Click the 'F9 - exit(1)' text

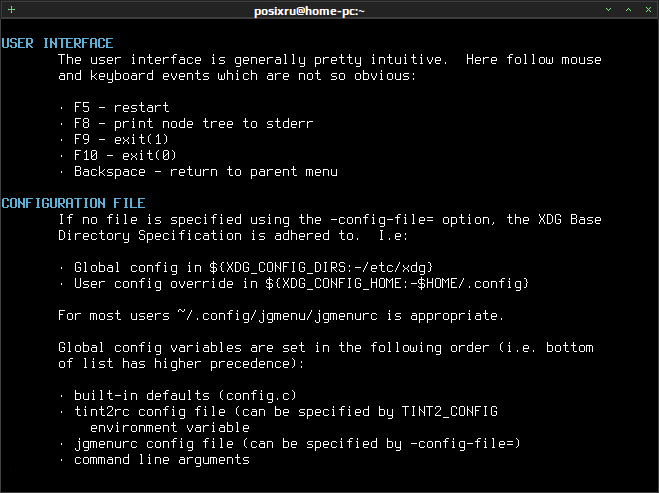[121, 140]
